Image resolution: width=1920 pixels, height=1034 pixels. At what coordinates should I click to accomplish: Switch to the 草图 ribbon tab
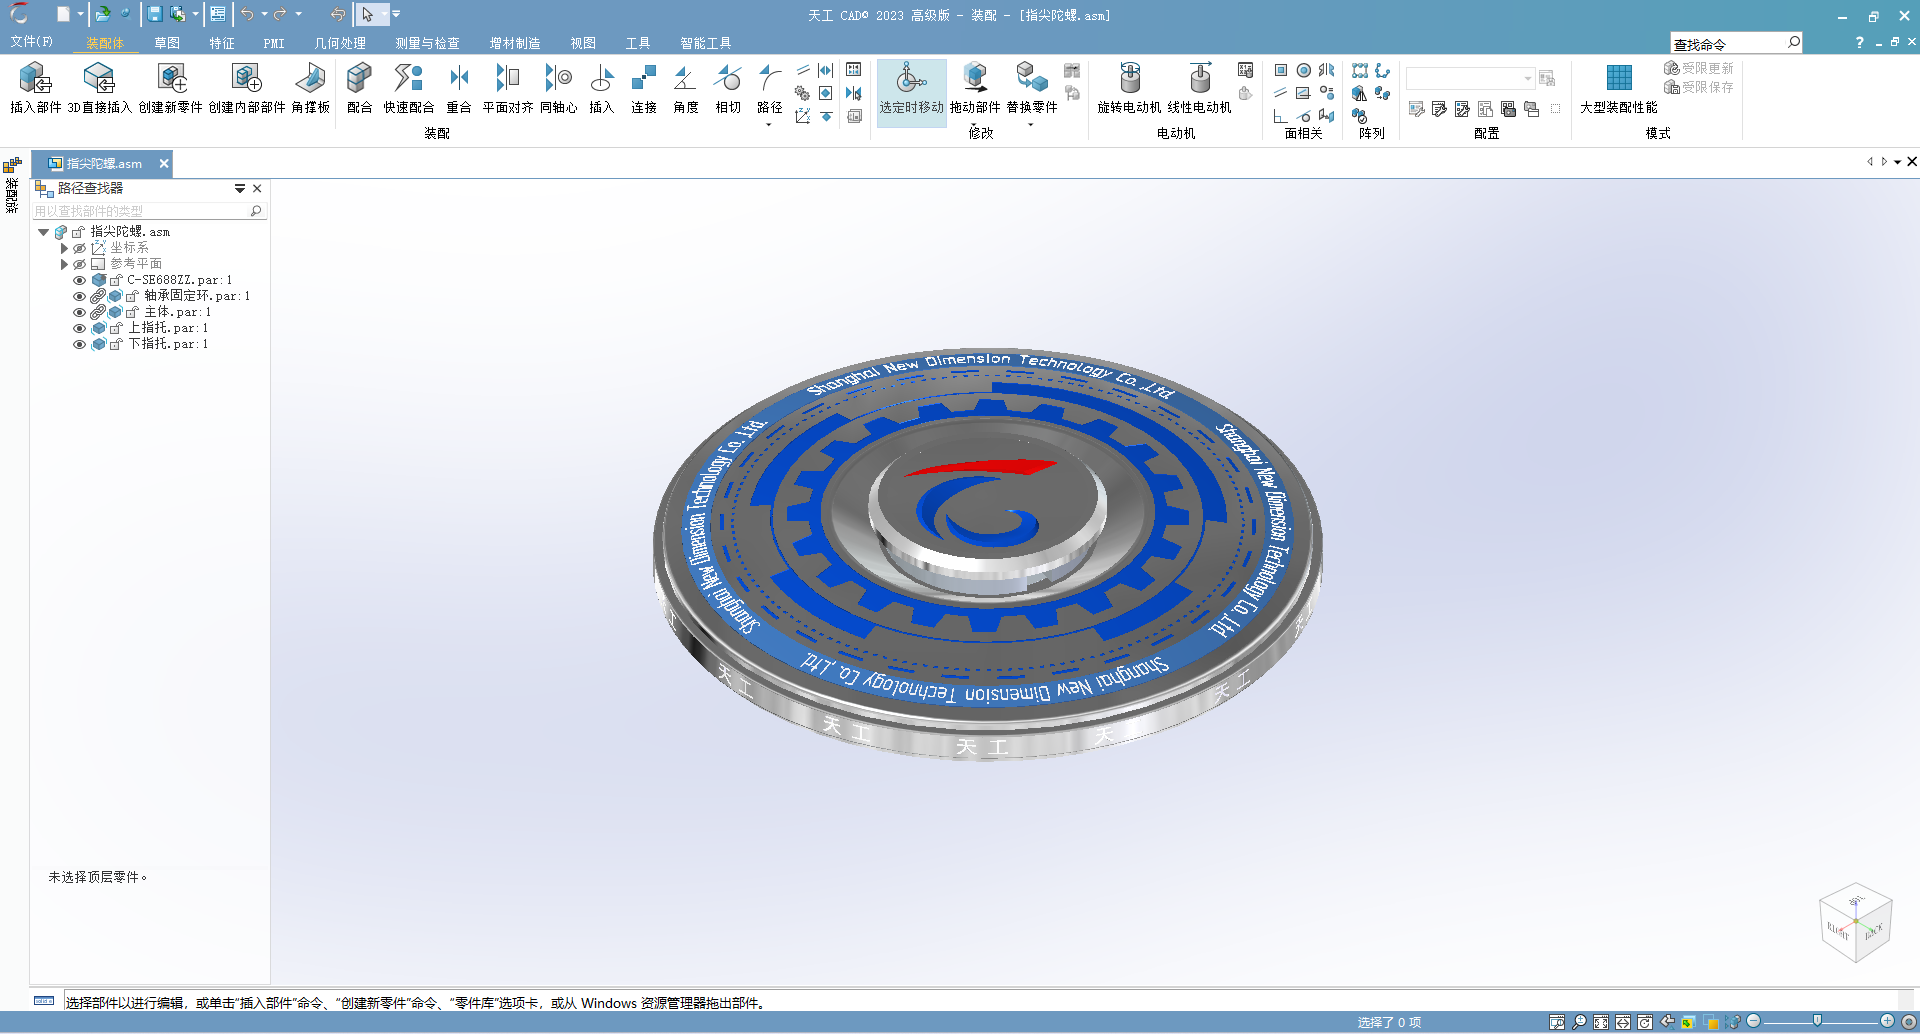[167, 43]
